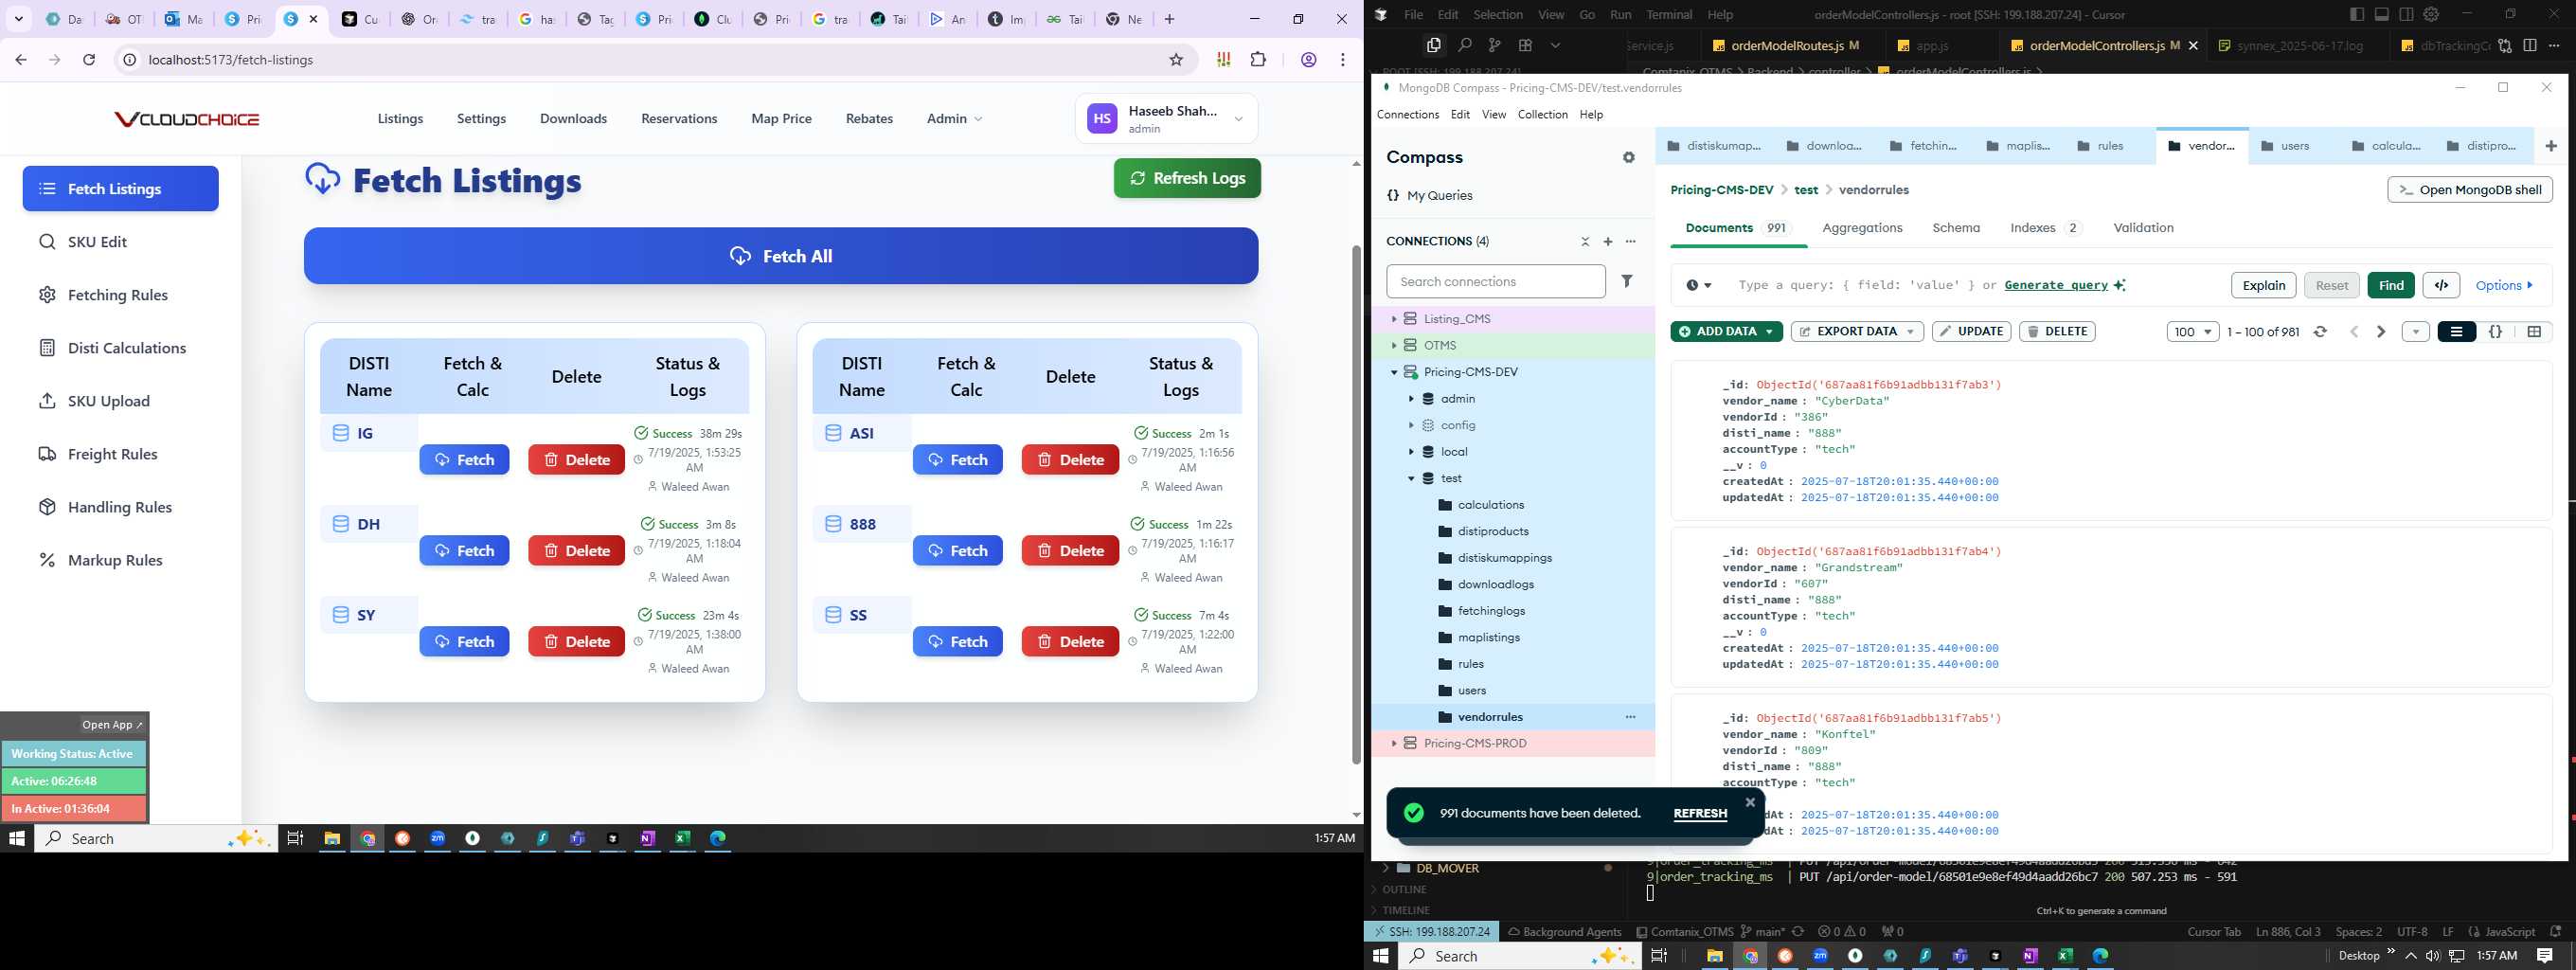This screenshot has width=2576, height=970.
Task: Refresh the documents count in Compass
Action: coord(2320,332)
